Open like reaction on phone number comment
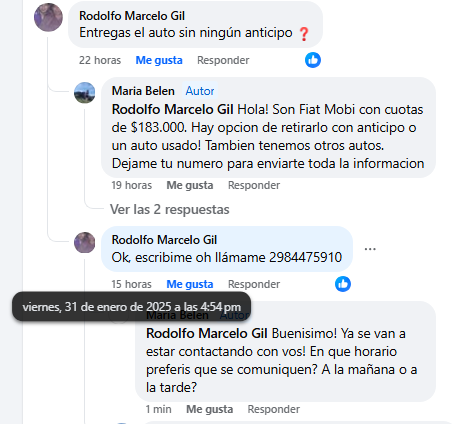 click(343, 284)
